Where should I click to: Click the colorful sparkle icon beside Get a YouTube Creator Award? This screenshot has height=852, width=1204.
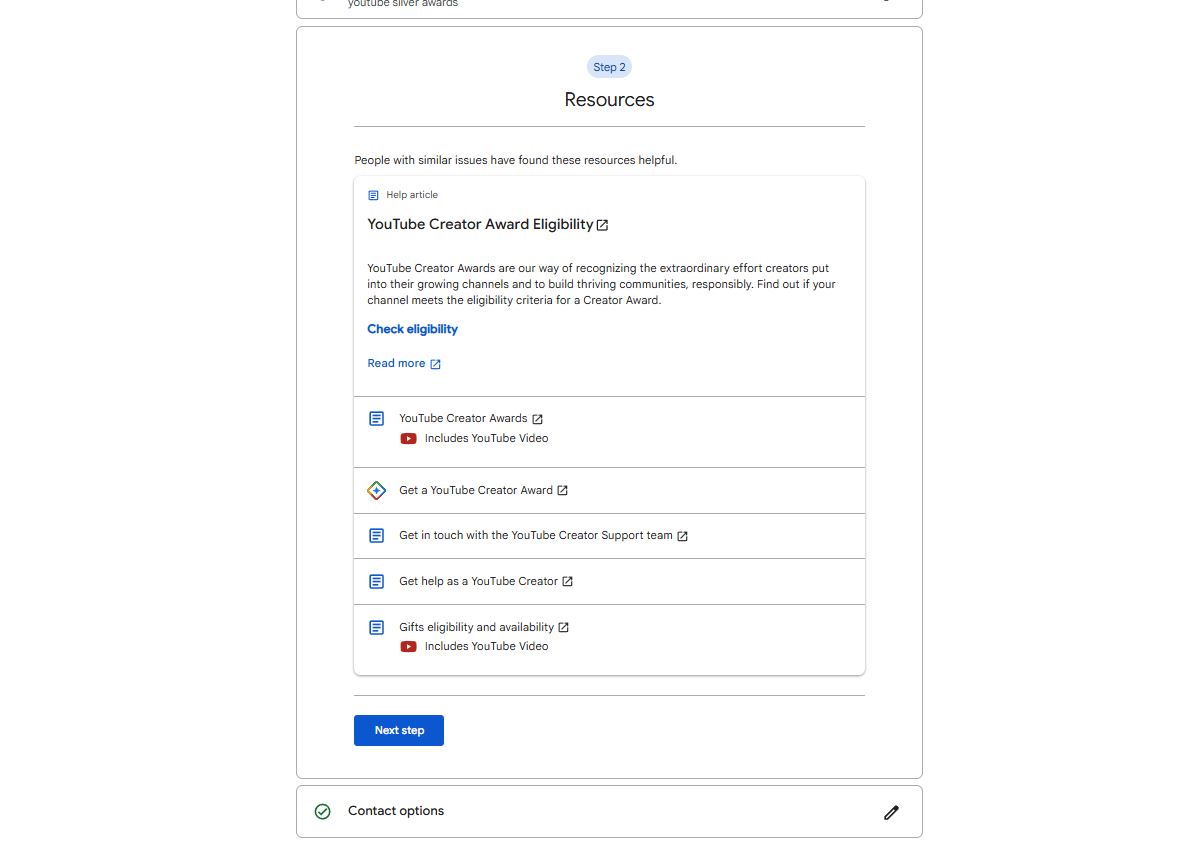(x=376, y=490)
